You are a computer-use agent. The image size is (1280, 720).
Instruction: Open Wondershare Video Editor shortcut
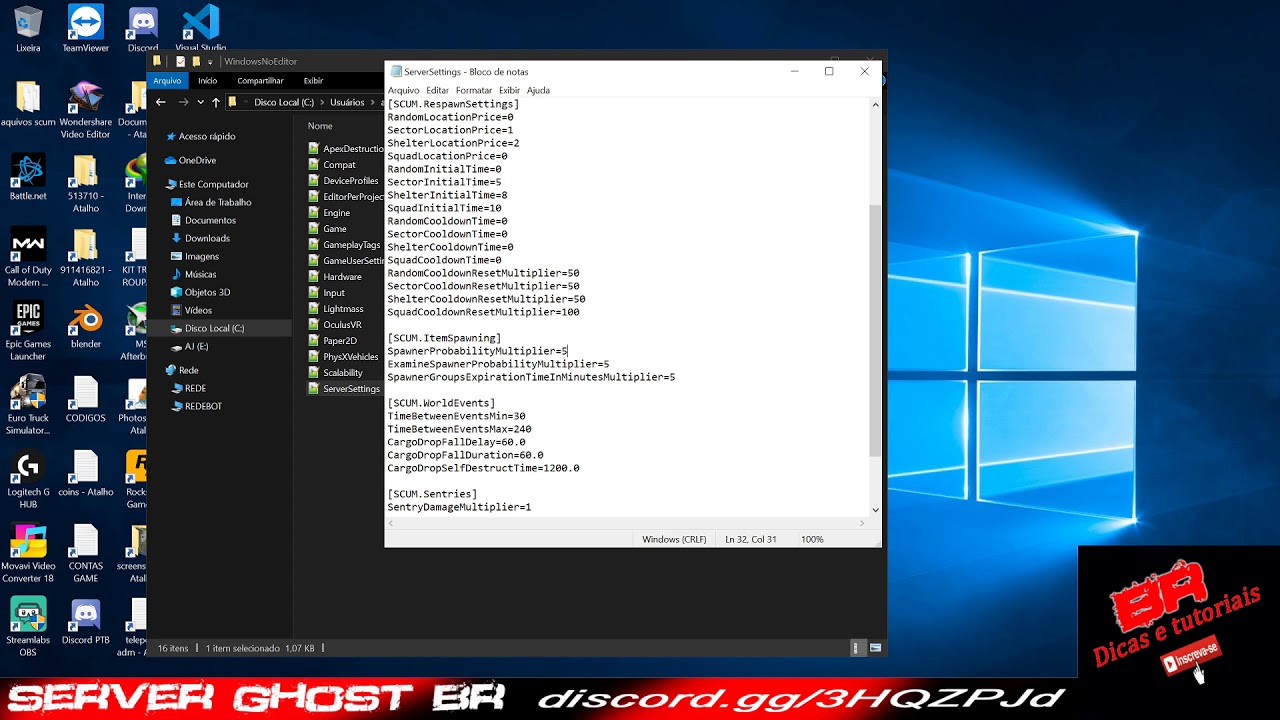click(x=86, y=110)
